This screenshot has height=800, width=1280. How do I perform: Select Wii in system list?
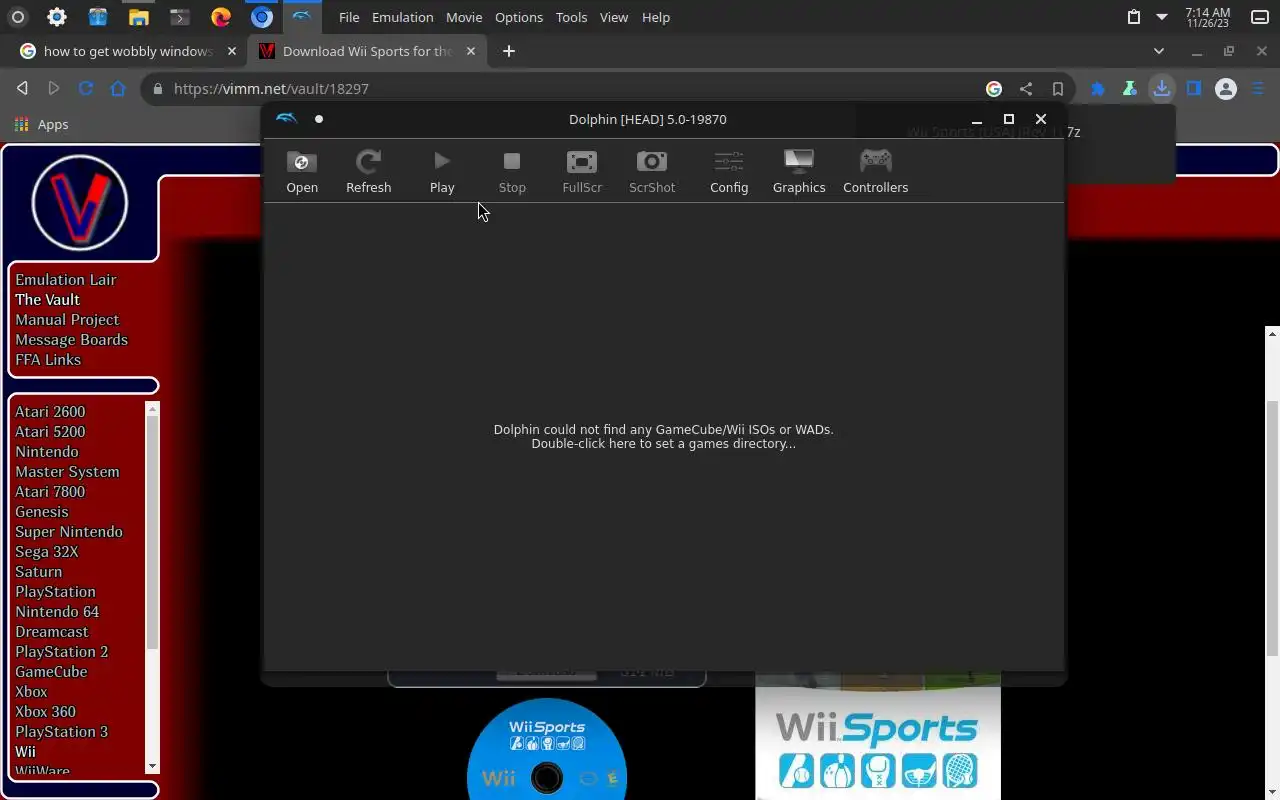[x=25, y=752]
